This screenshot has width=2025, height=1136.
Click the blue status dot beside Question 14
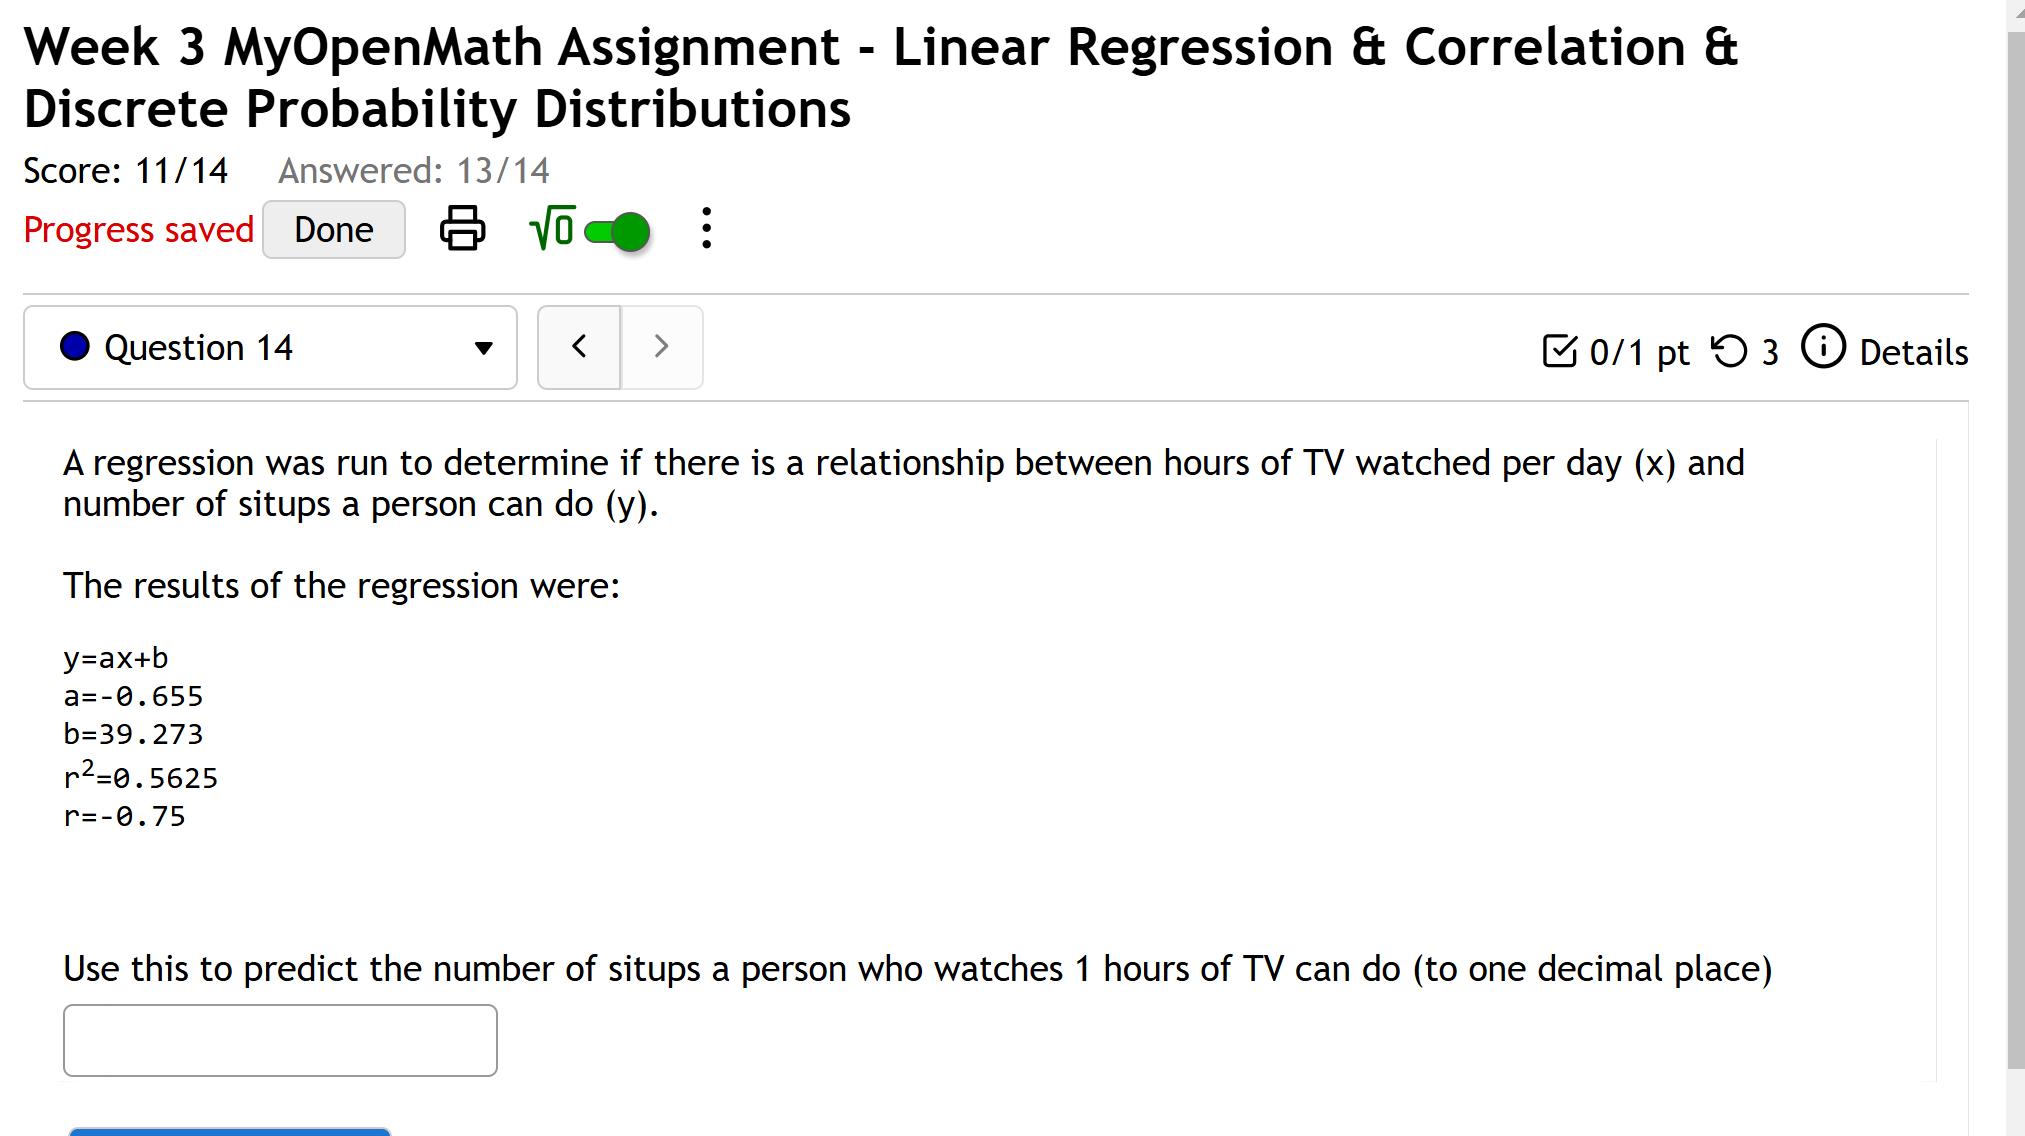73,347
